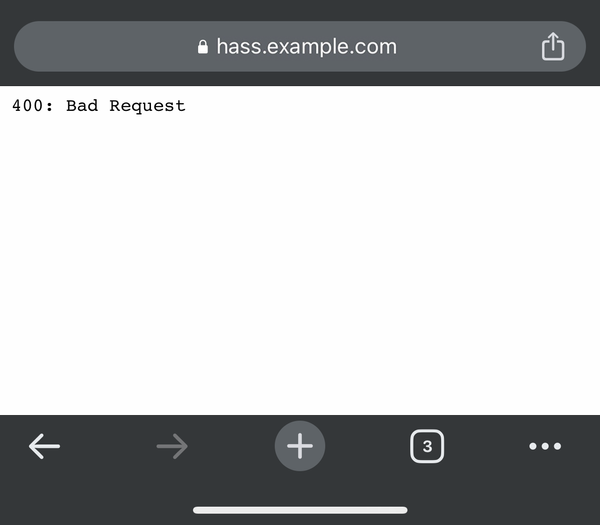Viewport: 600px width, 525px height.
Task: Click the circular grey new-tab button
Action: click(300, 446)
